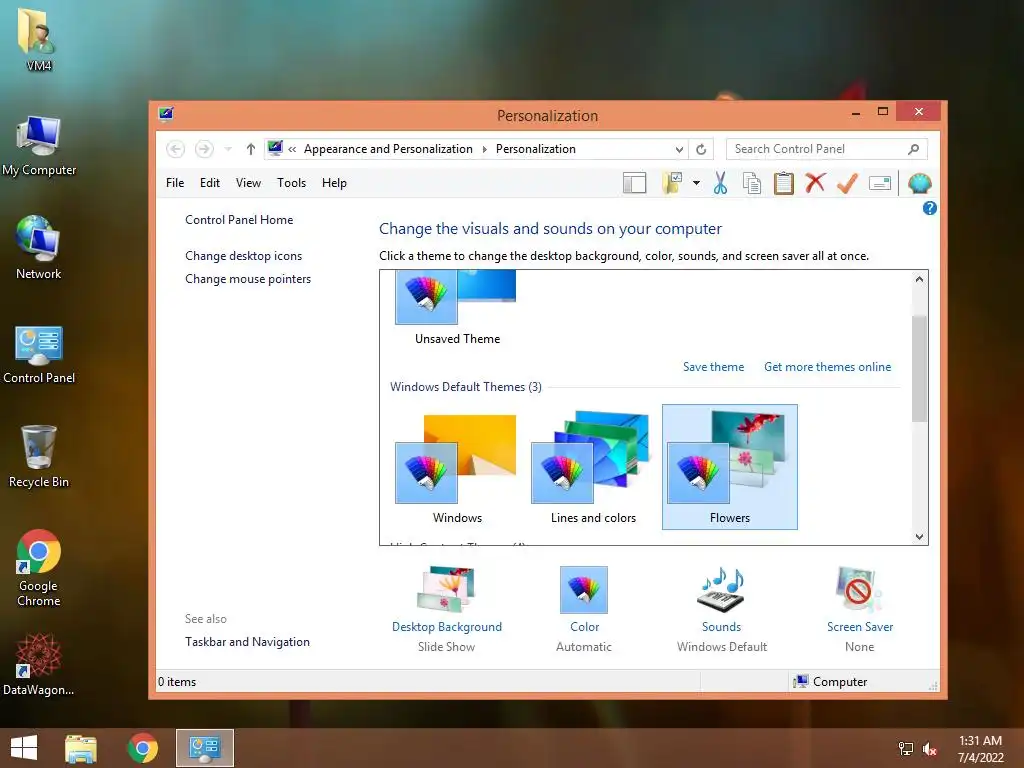This screenshot has height=768, width=1024.
Task: Click the VM4 desktop folder icon
Action: [39, 39]
